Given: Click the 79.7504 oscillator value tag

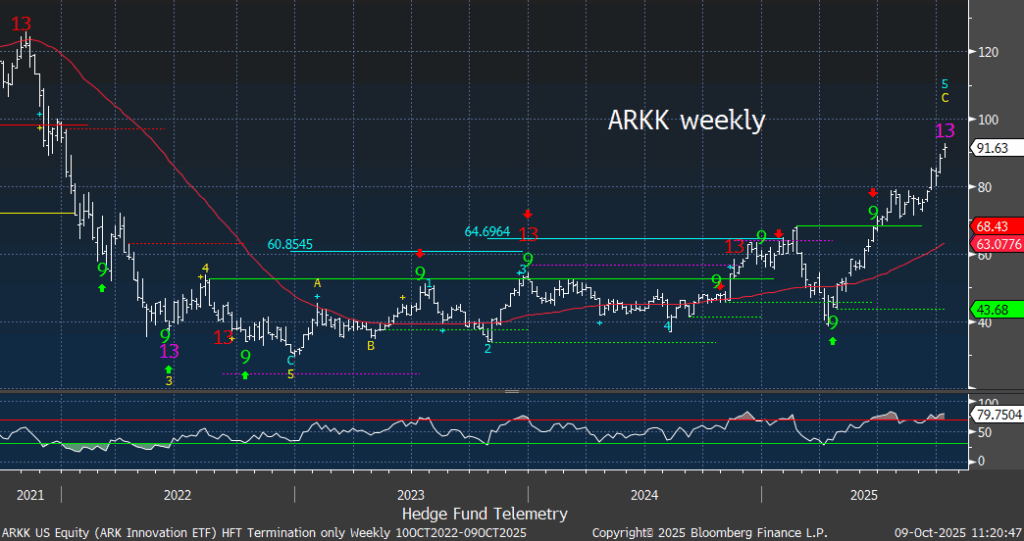Looking at the screenshot, I should point(996,415).
